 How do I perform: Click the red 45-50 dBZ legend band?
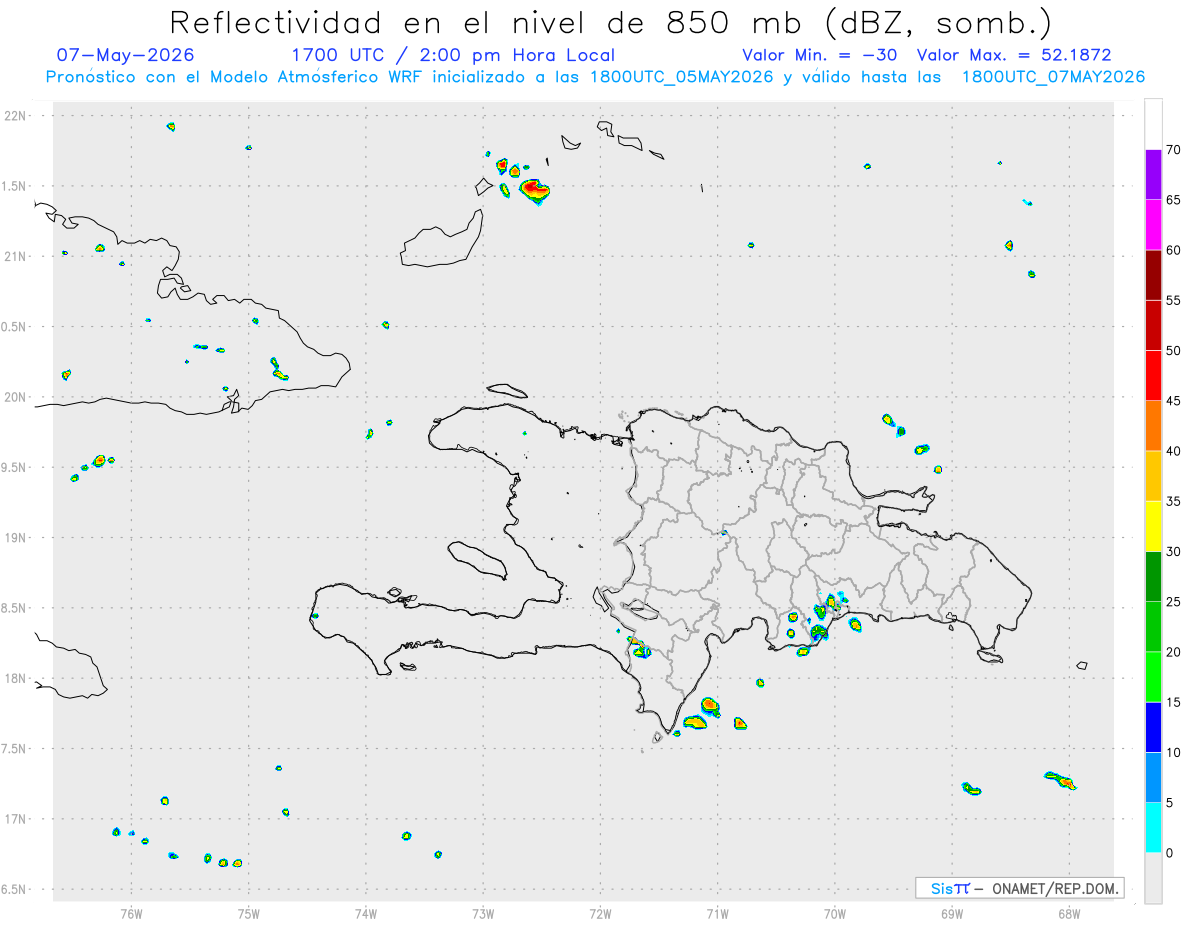[x=1153, y=376]
